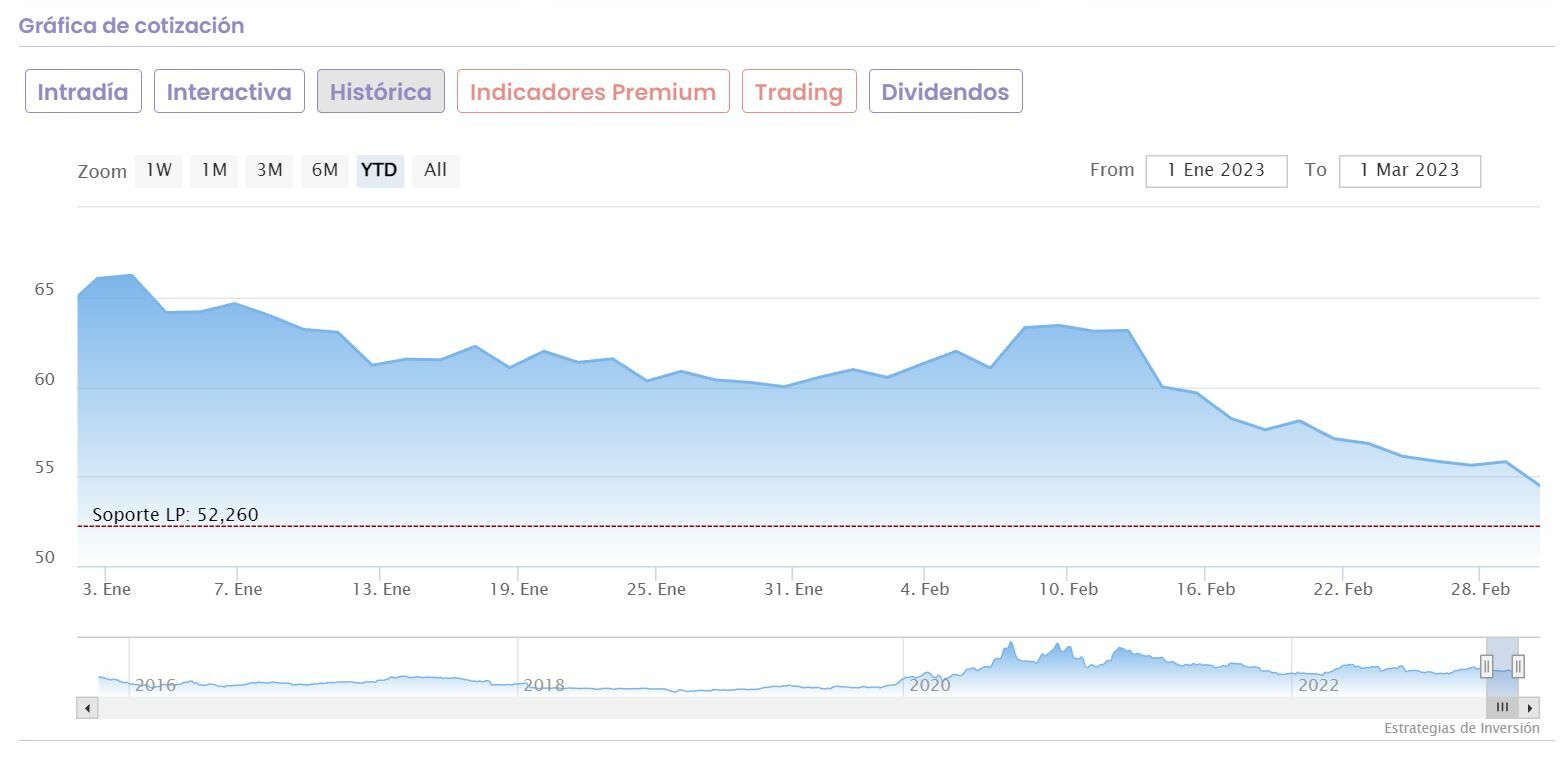Show the Dividendos tab
Image resolution: width=1562 pixels, height=769 pixels.
(945, 92)
